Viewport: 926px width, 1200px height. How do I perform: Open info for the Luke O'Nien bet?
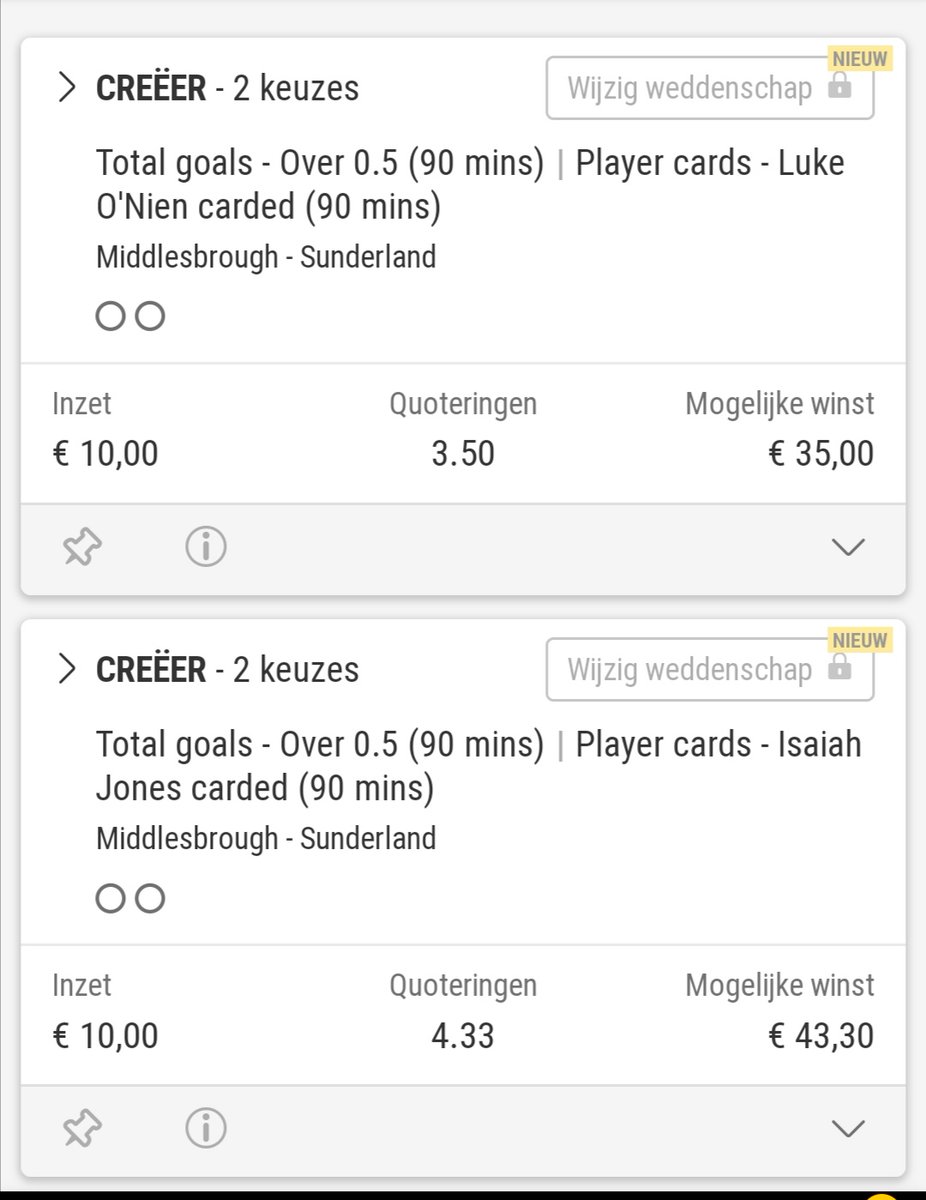click(x=207, y=547)
